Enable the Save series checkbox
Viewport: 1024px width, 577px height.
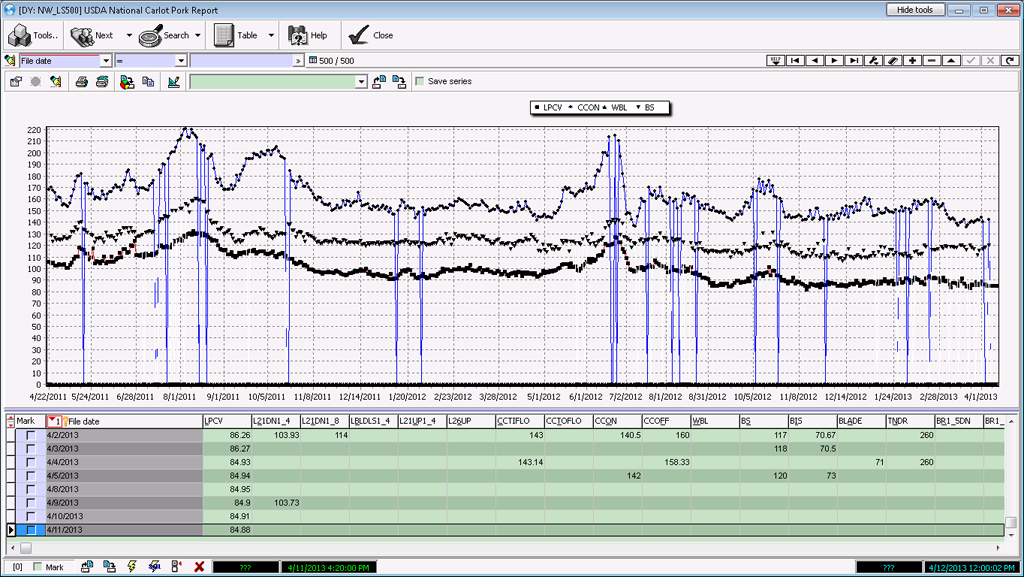pyautogui.click(x=420, y=82)
